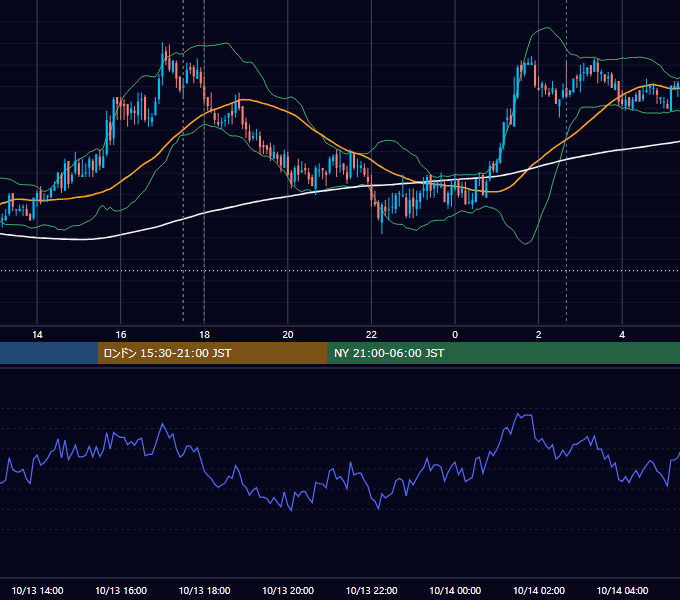Click the NY 21:00-06:00 JST session bar
680x600 pixels.
[503, 353]
